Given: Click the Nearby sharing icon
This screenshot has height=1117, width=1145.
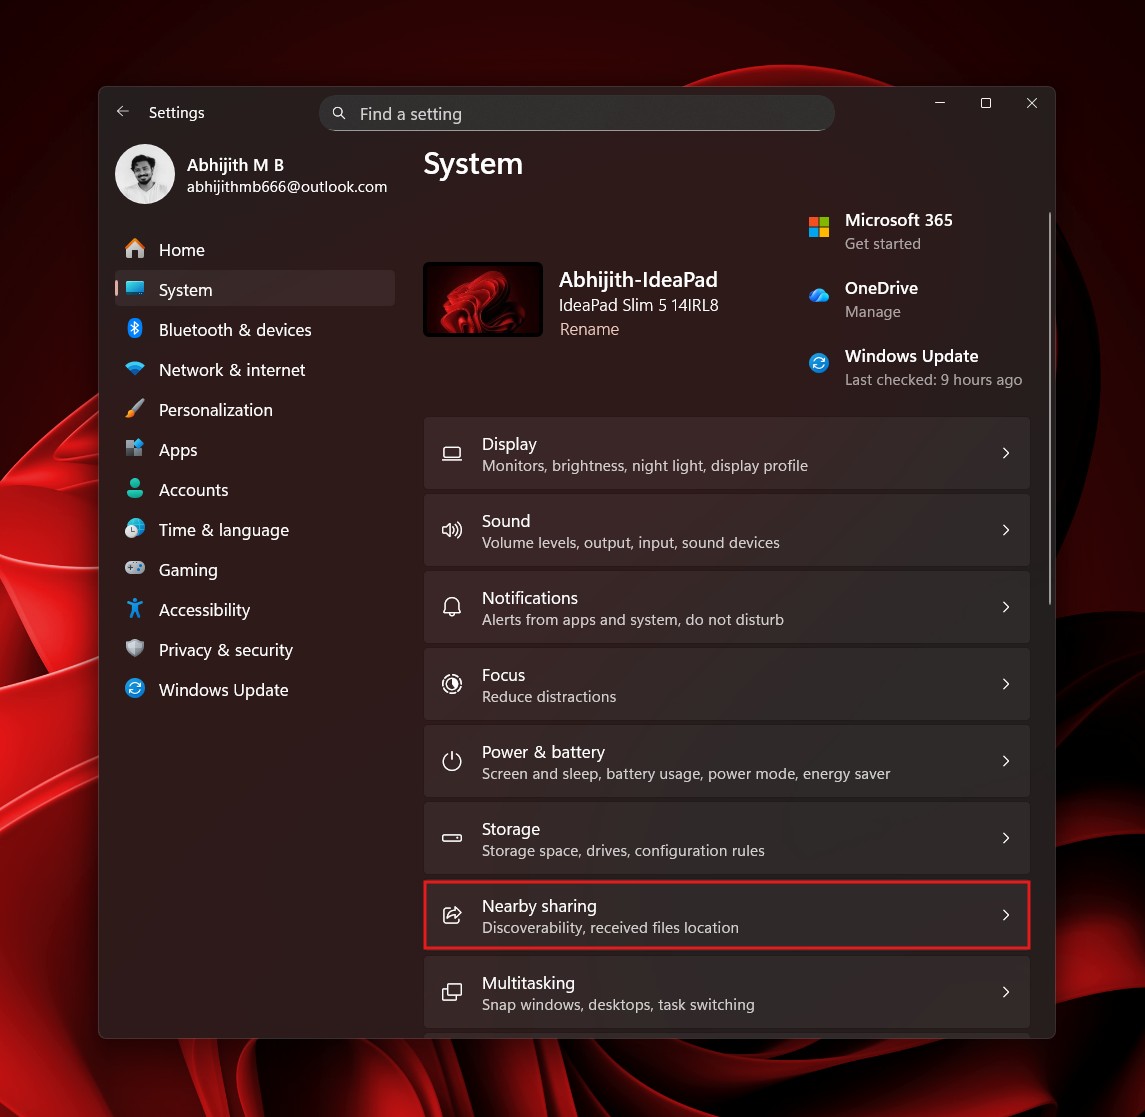Looking at the screenshot, I should (451, 915).
